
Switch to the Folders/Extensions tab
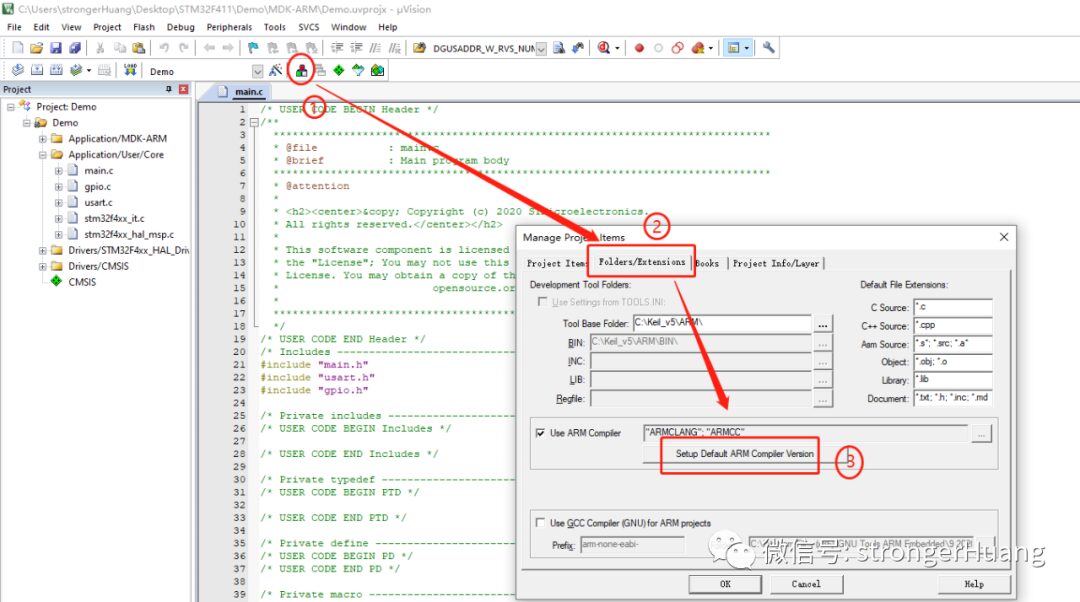click(641, 262)
